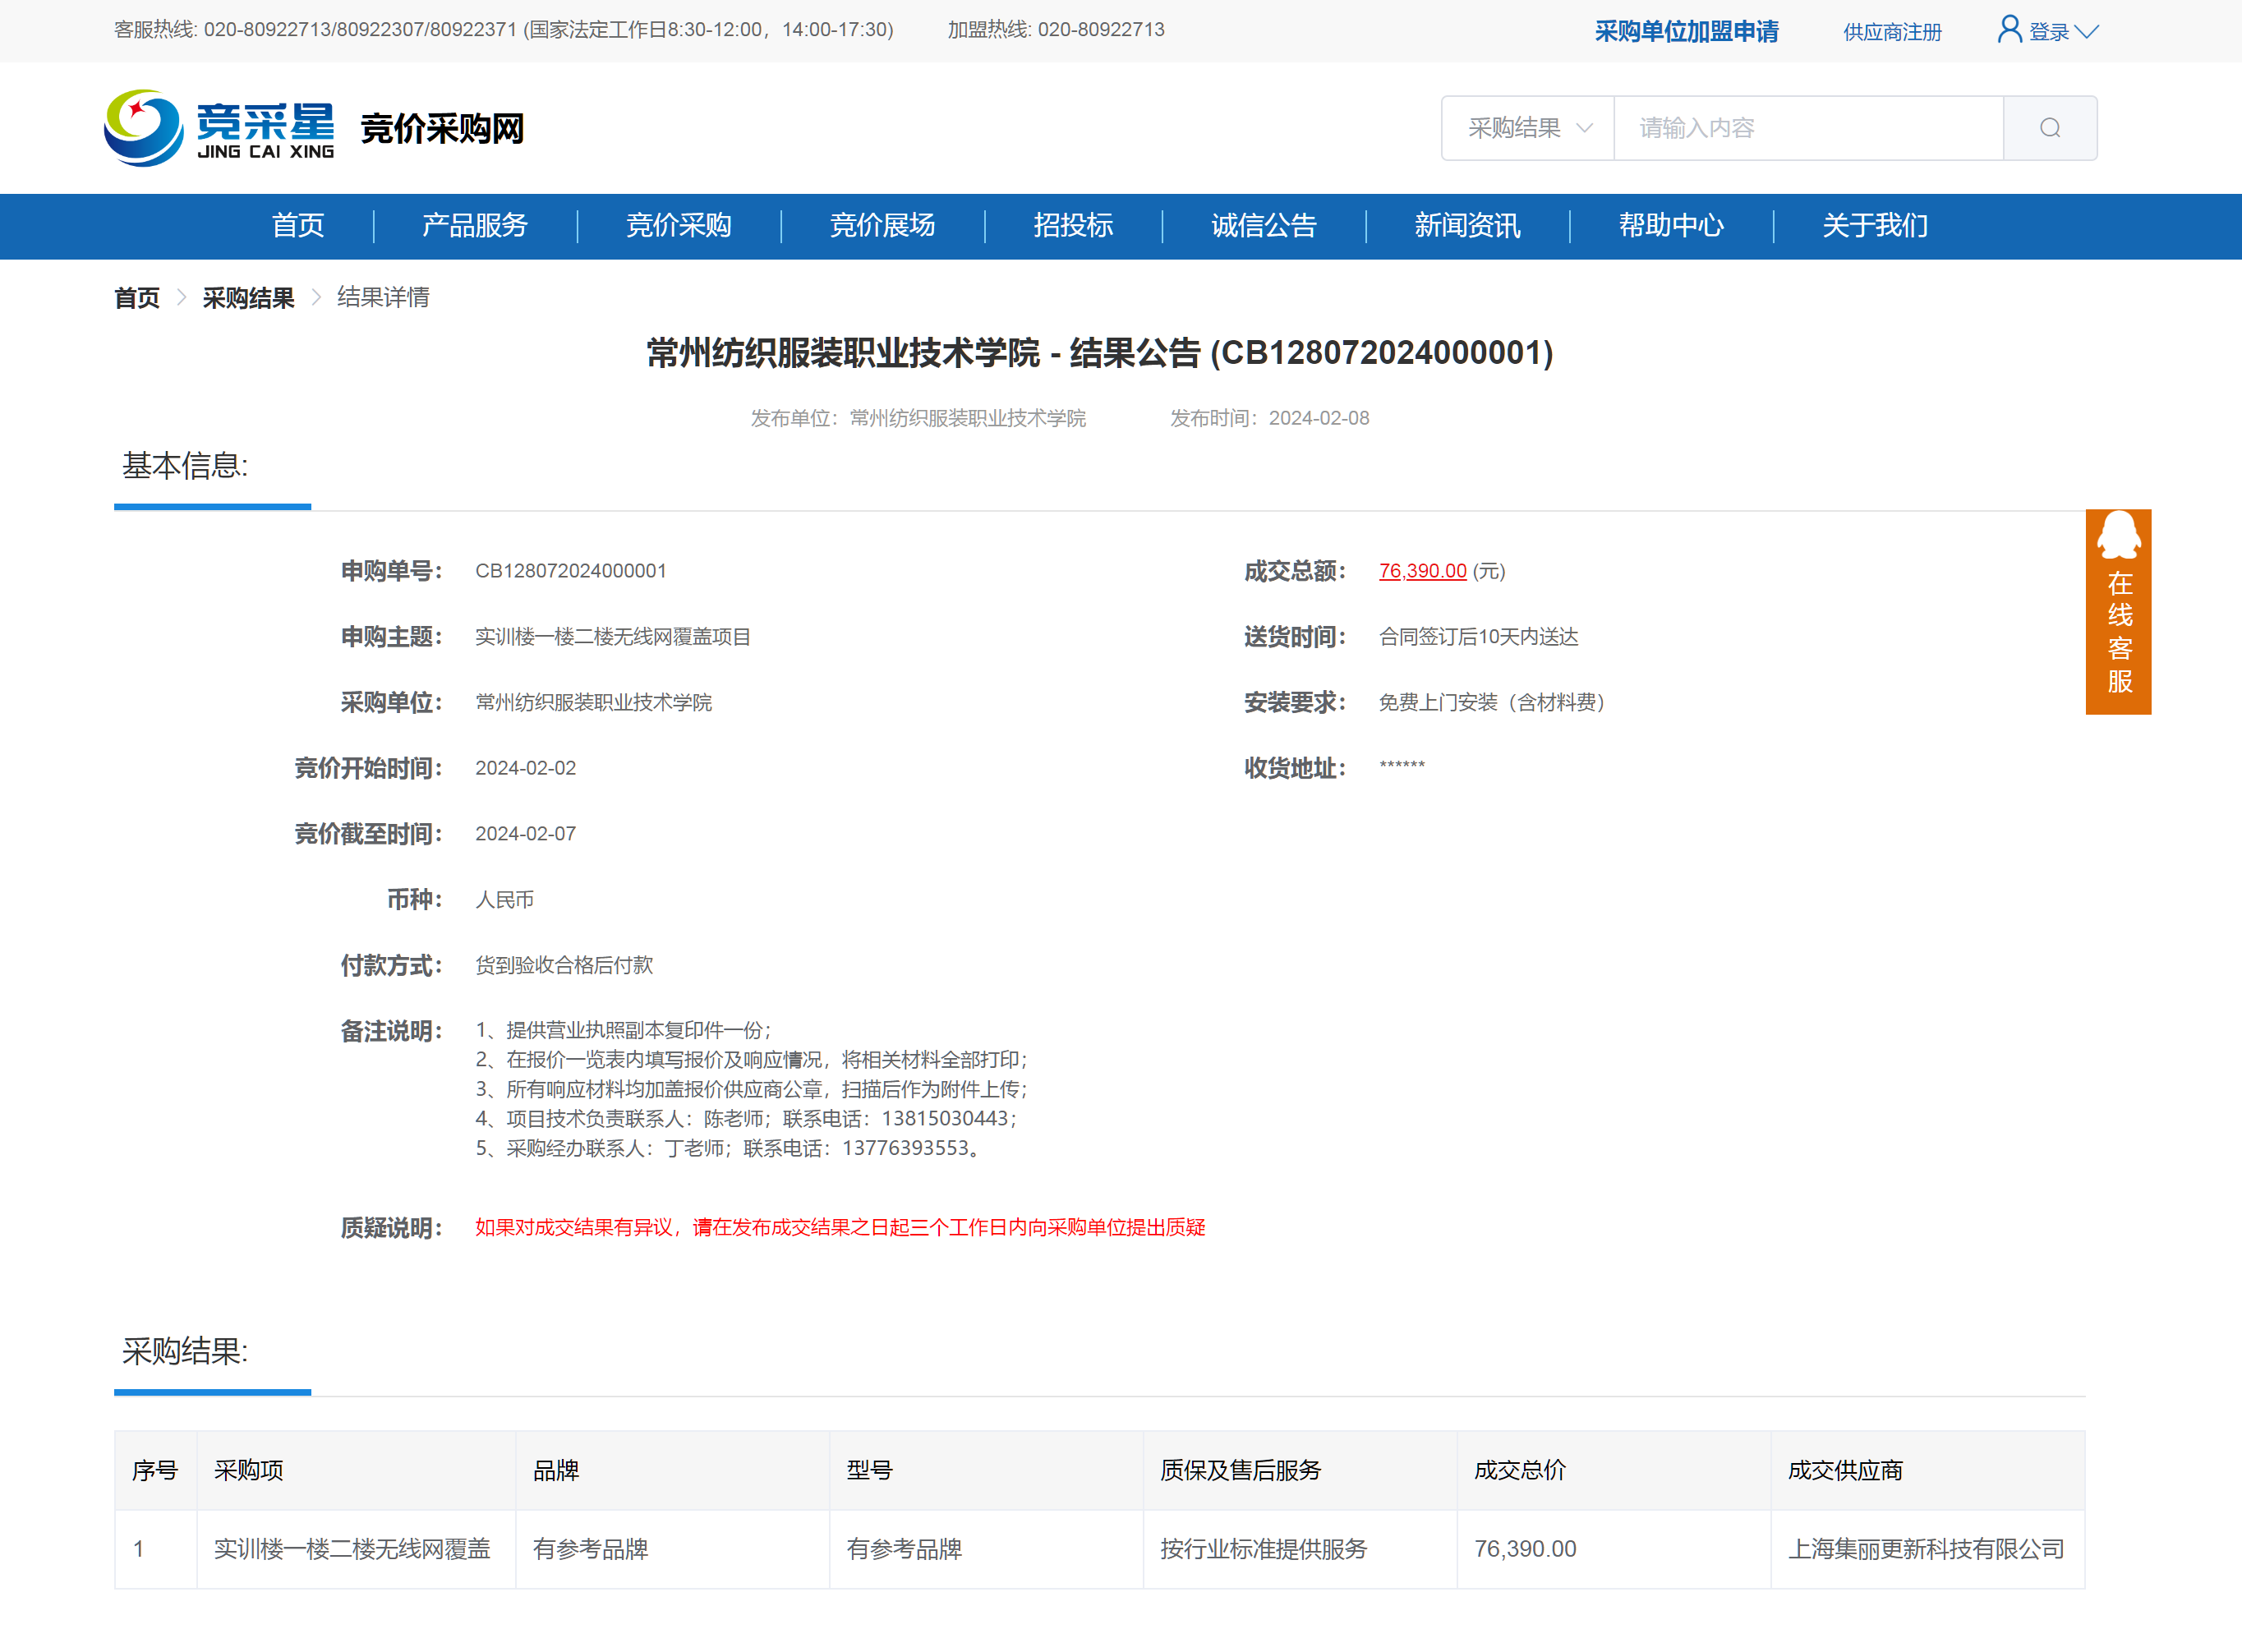Open the 诚信公告 navigation item
The width and height of the screenshot is (2242, 1652).
click(x=1263, y=226)
